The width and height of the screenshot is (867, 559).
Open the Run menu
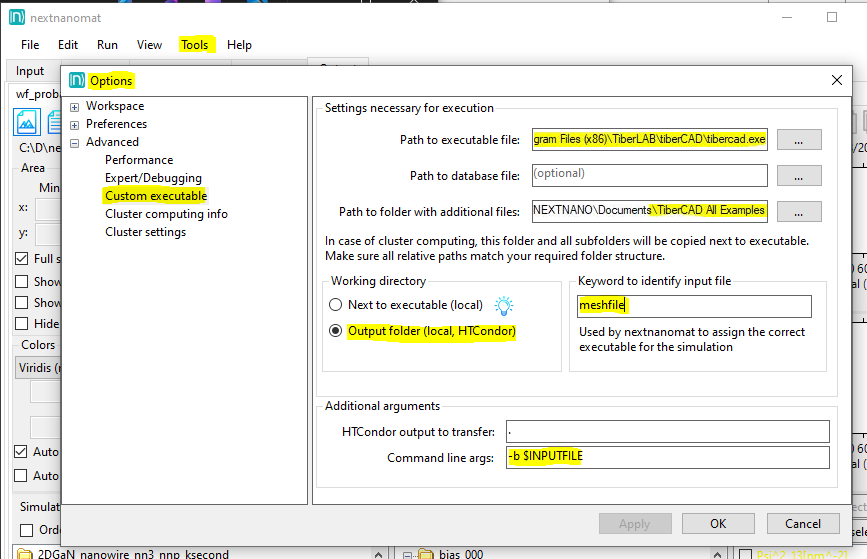click(107, 45)
